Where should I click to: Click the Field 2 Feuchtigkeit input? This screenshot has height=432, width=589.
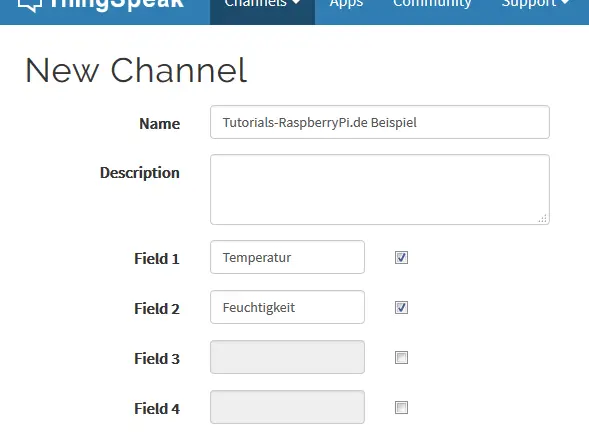click(x=287, y=307)
